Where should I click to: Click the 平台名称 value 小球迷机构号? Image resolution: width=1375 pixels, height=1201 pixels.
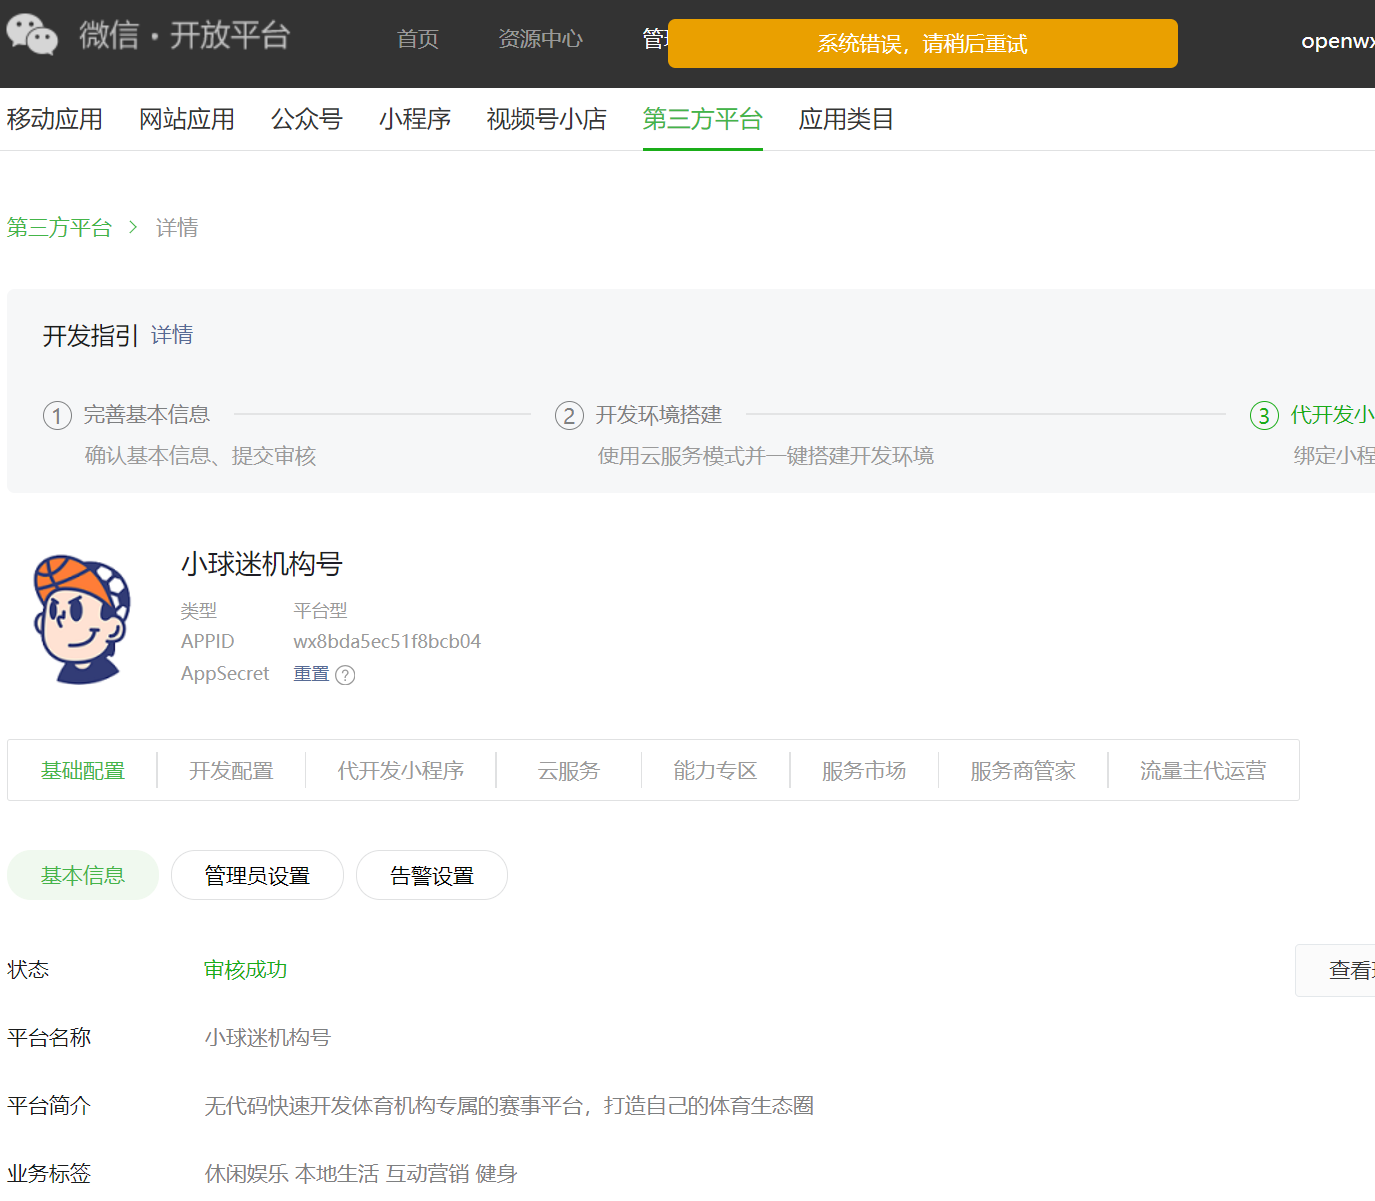(268, 1038)
